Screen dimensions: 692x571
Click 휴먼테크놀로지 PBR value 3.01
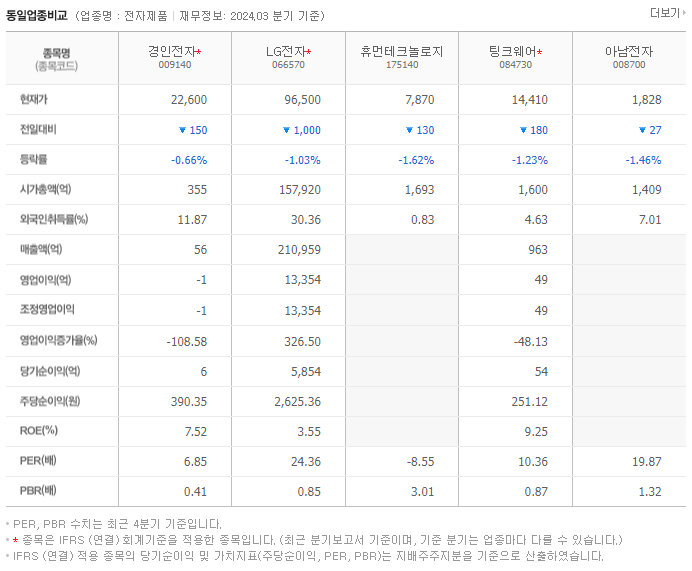click(x=423, y=492)
